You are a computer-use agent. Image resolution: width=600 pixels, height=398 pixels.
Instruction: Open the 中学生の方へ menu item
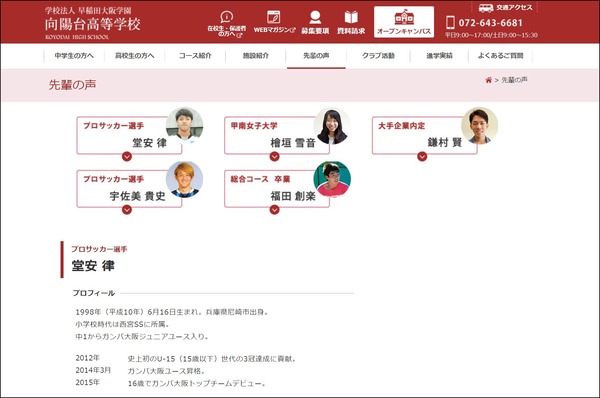coord(74,56)
